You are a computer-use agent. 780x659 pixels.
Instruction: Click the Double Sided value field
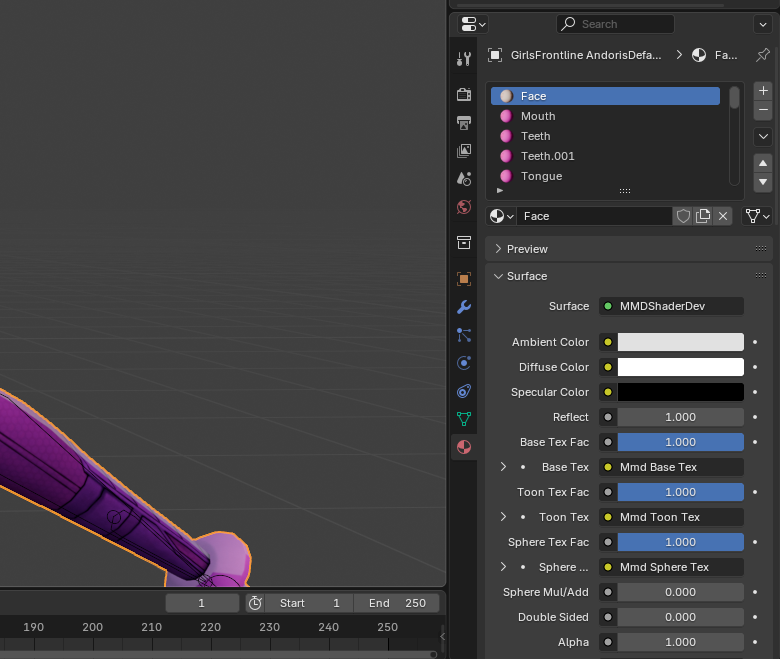(x=681, y=617)
